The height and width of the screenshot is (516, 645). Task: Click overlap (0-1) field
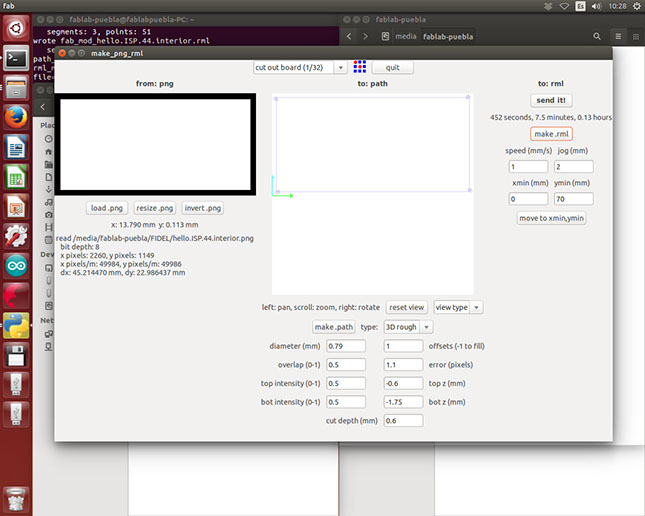tap(346, 365)
